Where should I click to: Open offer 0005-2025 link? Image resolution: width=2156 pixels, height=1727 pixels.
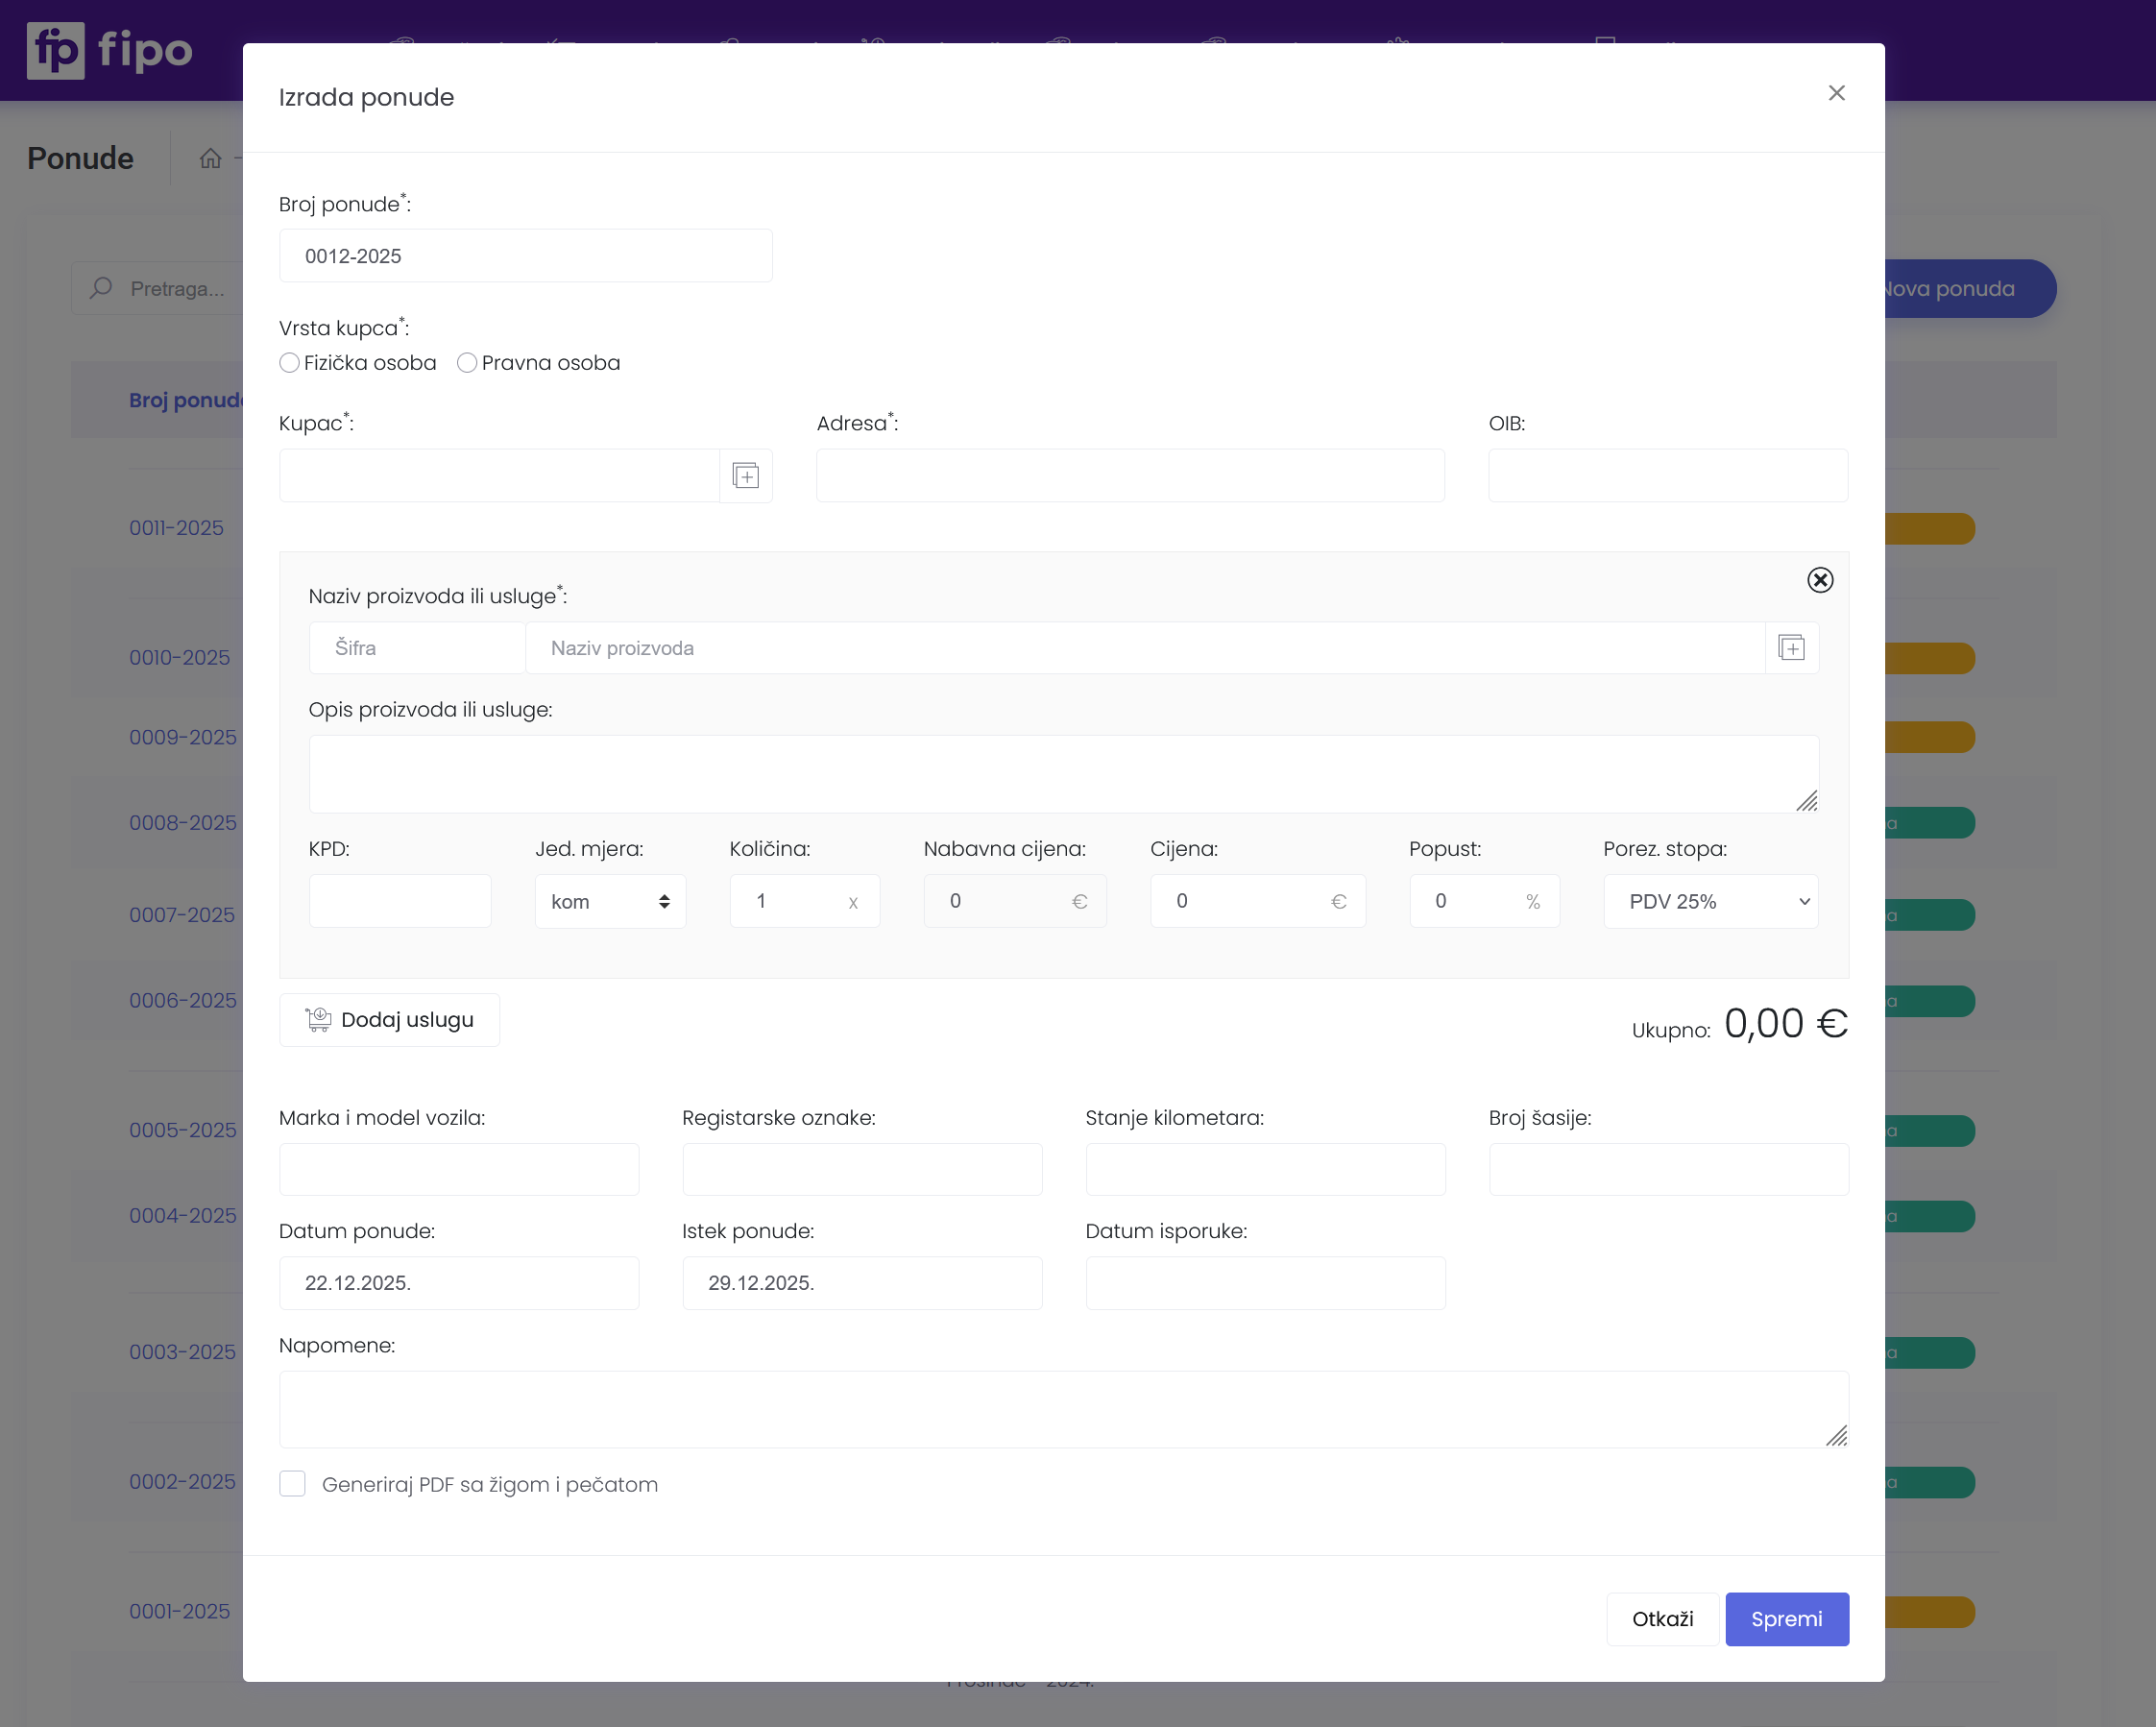182,1130
